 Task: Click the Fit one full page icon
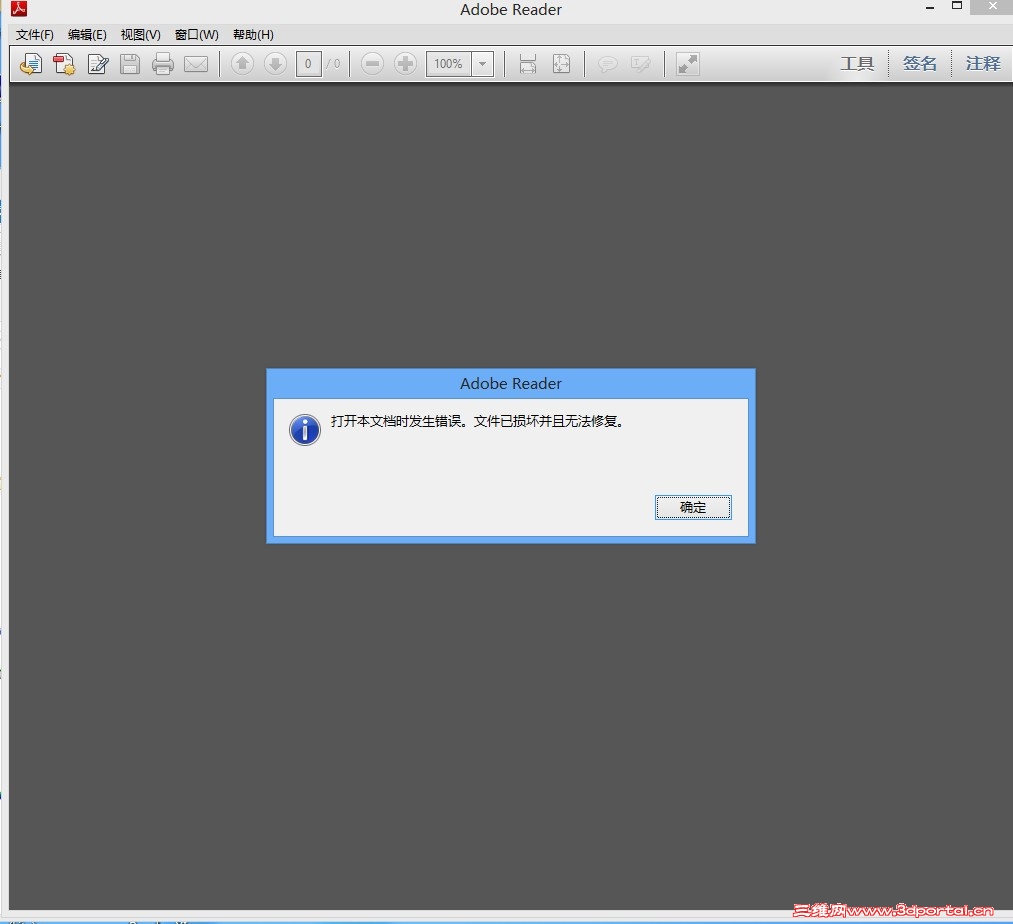pos(561,64)
